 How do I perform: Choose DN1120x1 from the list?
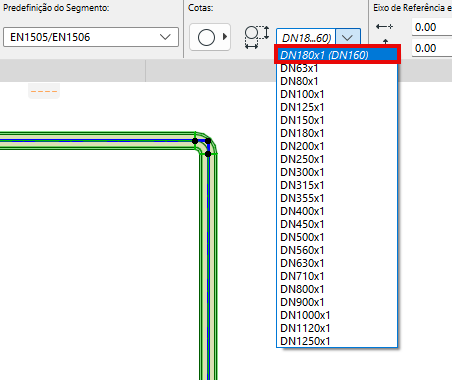pos(337,328)
